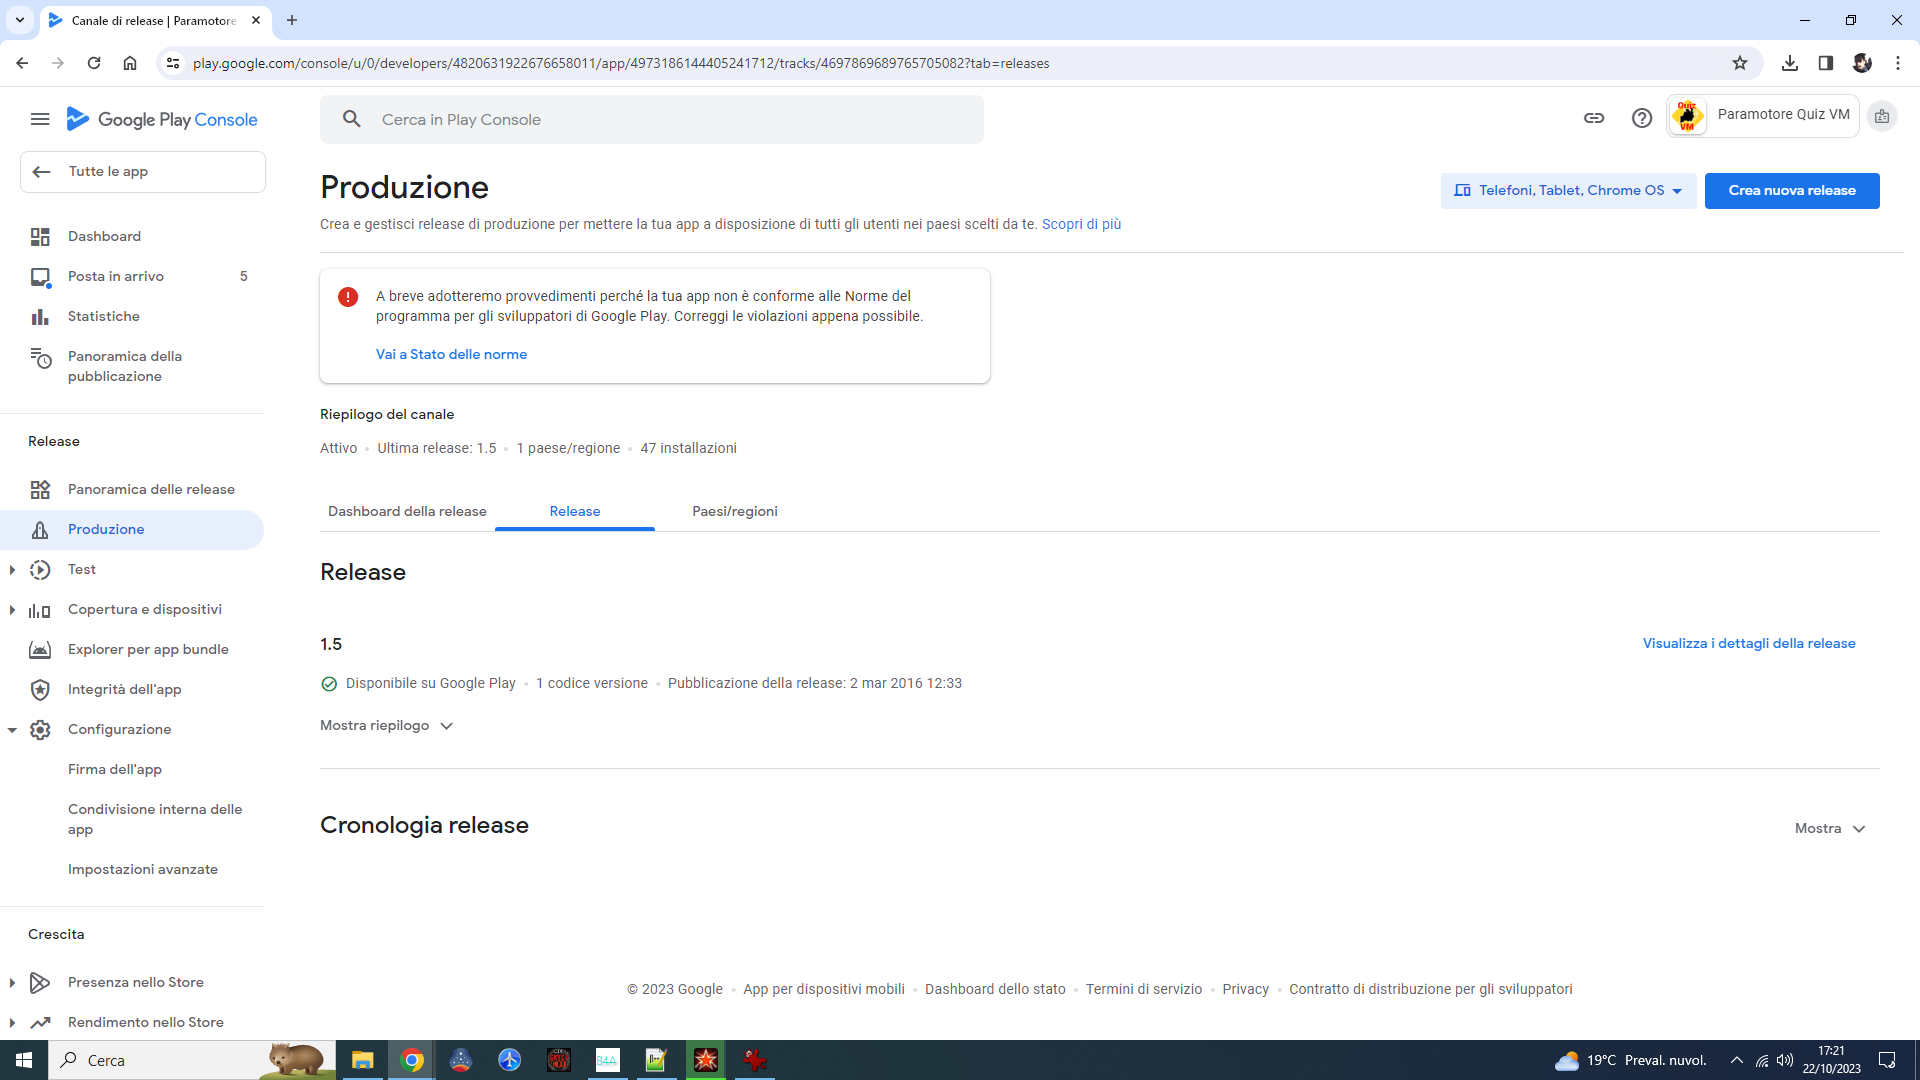Click Crea nuova release button
Screen dimensions: 1920x1080
(x=1792, y=191)
